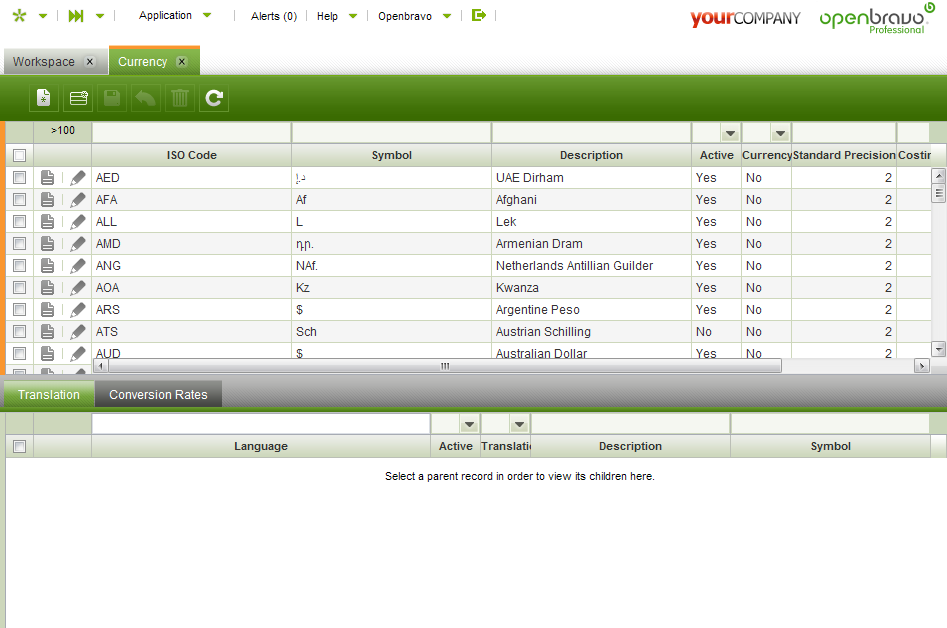The image size is (947, 628).
Task: Open Translation grid Active filter dropdown
Action: [469, 425]
